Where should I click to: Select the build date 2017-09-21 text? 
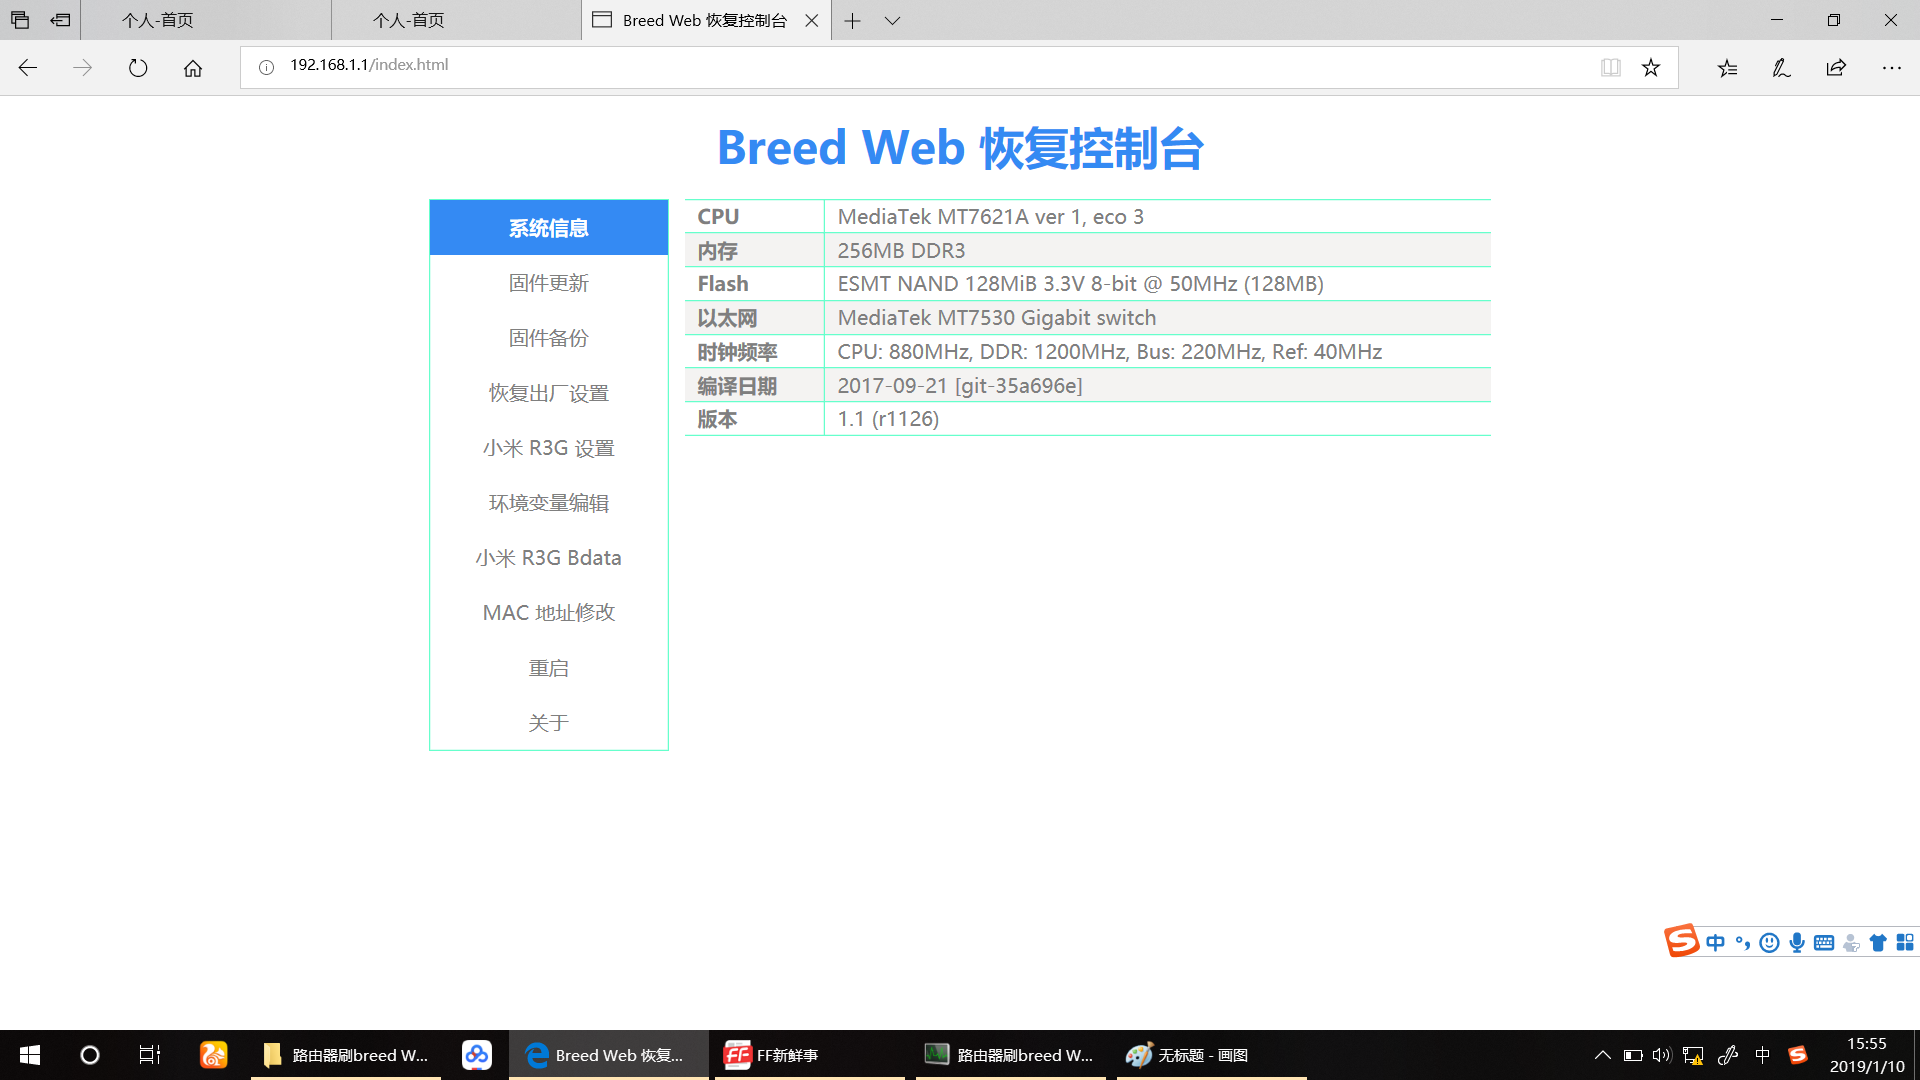[959, 386]
